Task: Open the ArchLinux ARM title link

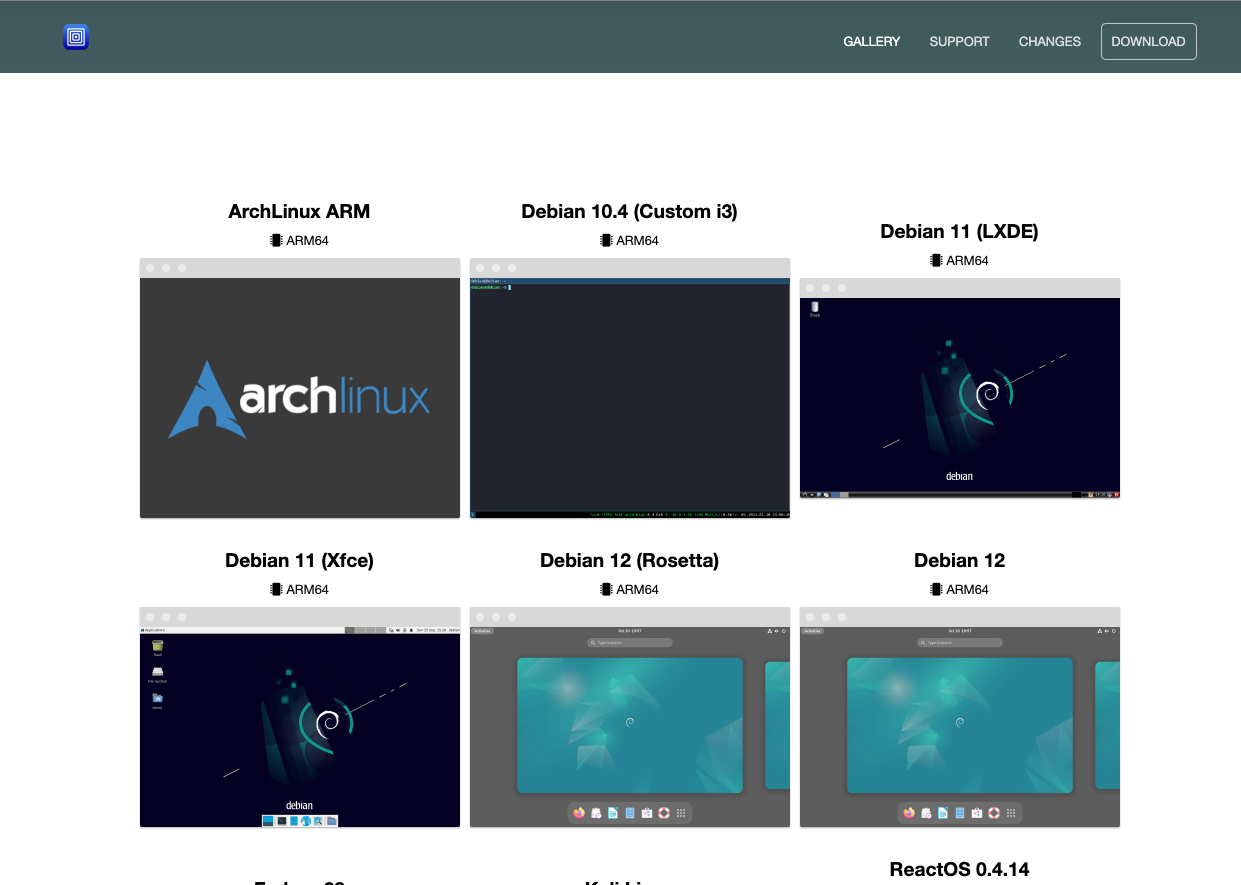Action: pyautogui.click(x=299, y=211)
